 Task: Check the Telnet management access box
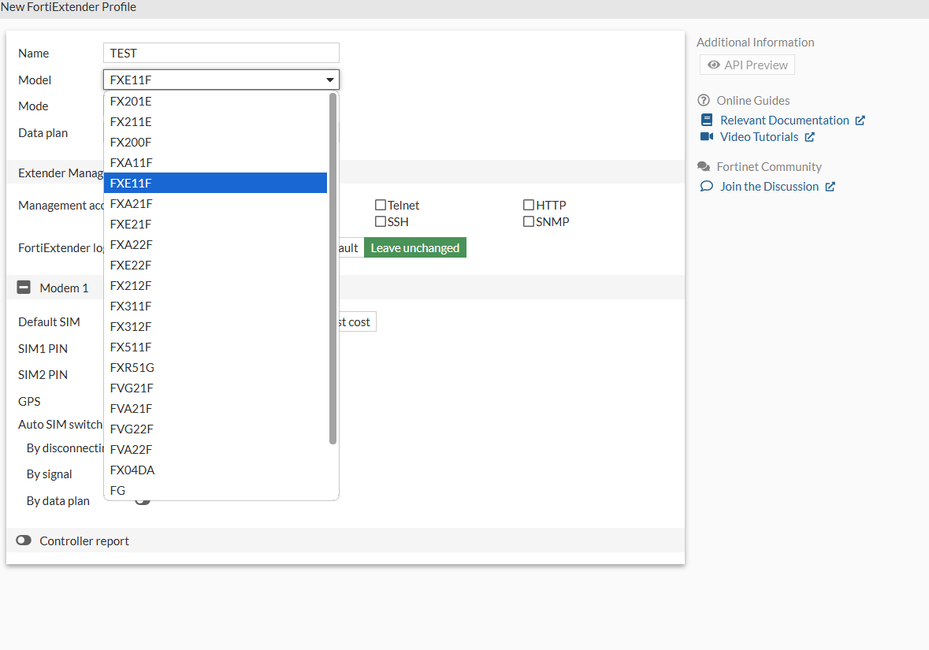(x=380, y=205)
